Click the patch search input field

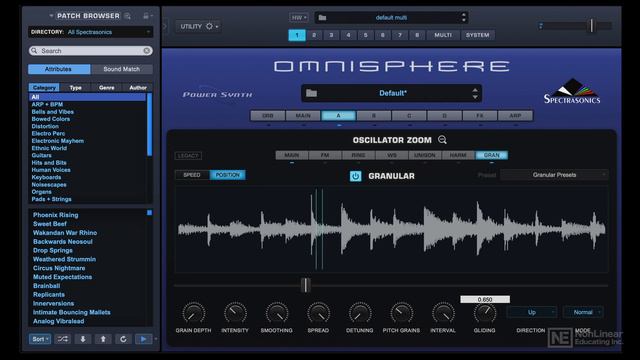(91, 51)
